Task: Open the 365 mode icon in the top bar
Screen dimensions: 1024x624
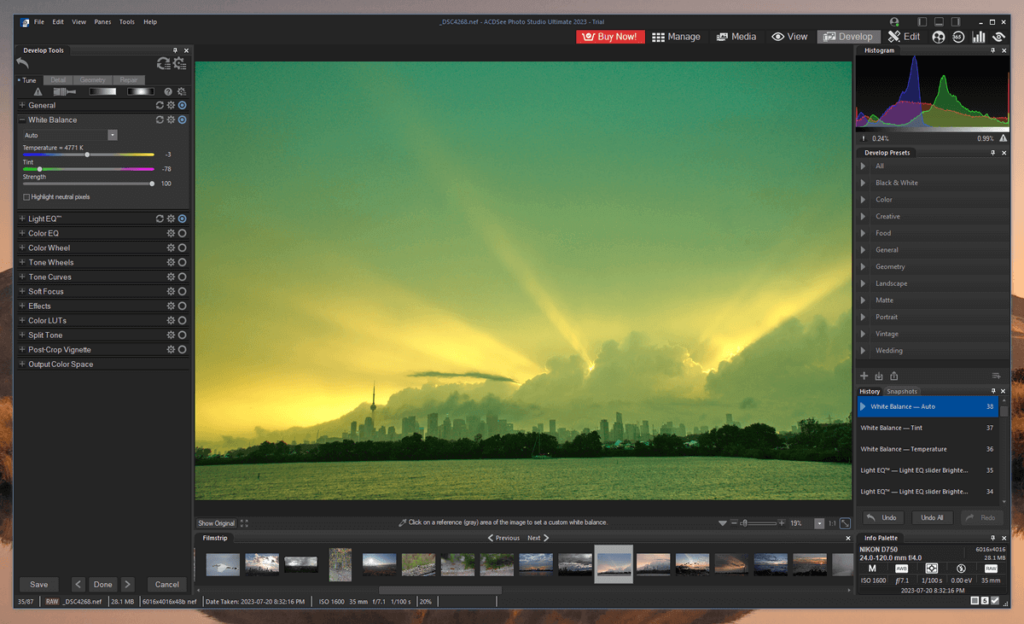Action: coord(958,37)
